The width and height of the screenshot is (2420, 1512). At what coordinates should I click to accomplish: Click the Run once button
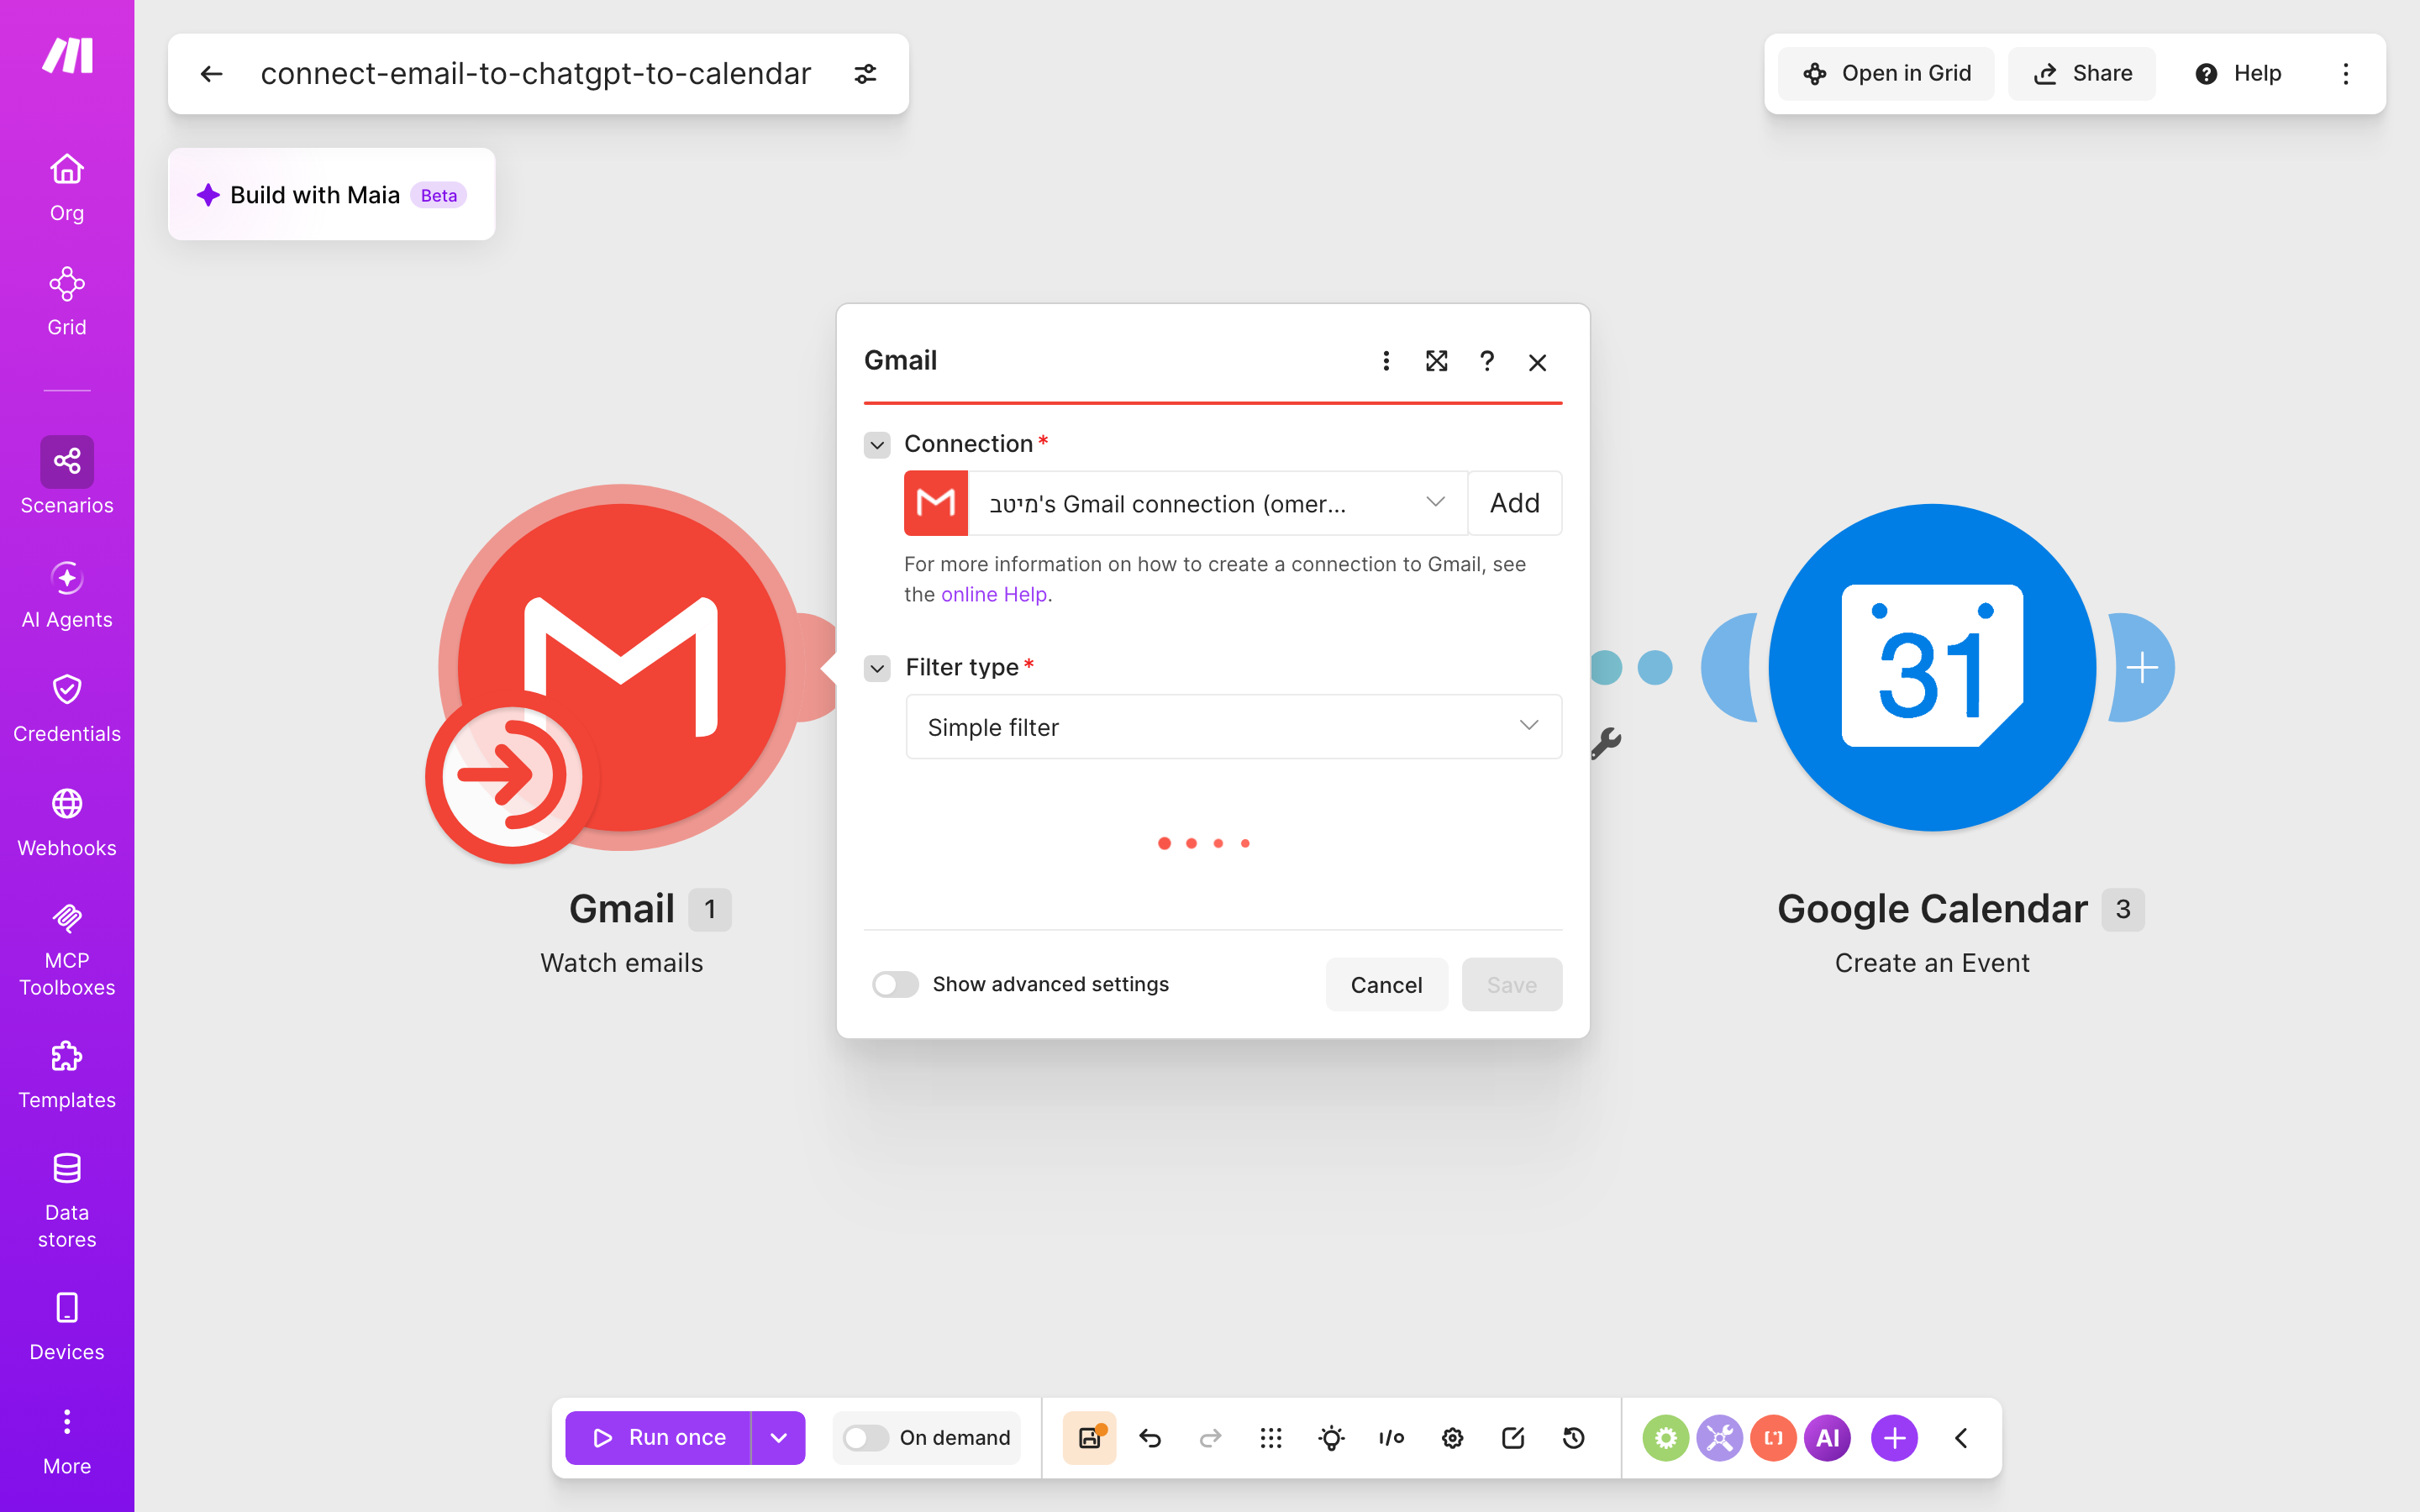658,1438
